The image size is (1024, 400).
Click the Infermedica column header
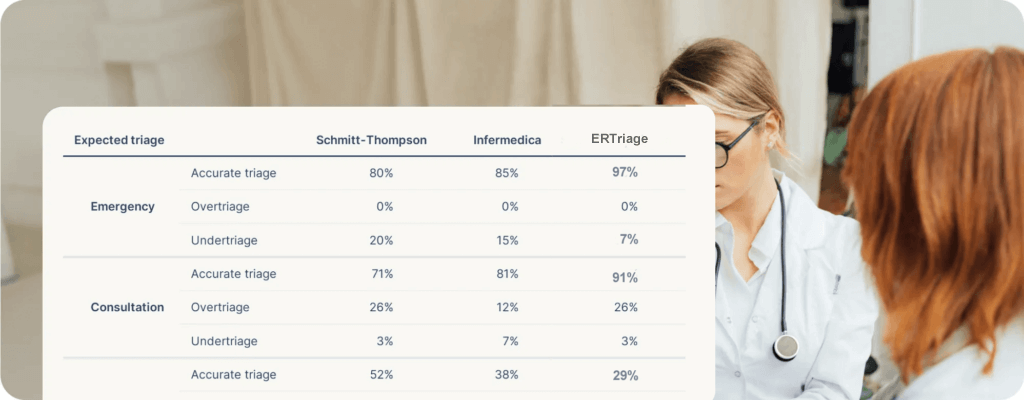[507, 140]
